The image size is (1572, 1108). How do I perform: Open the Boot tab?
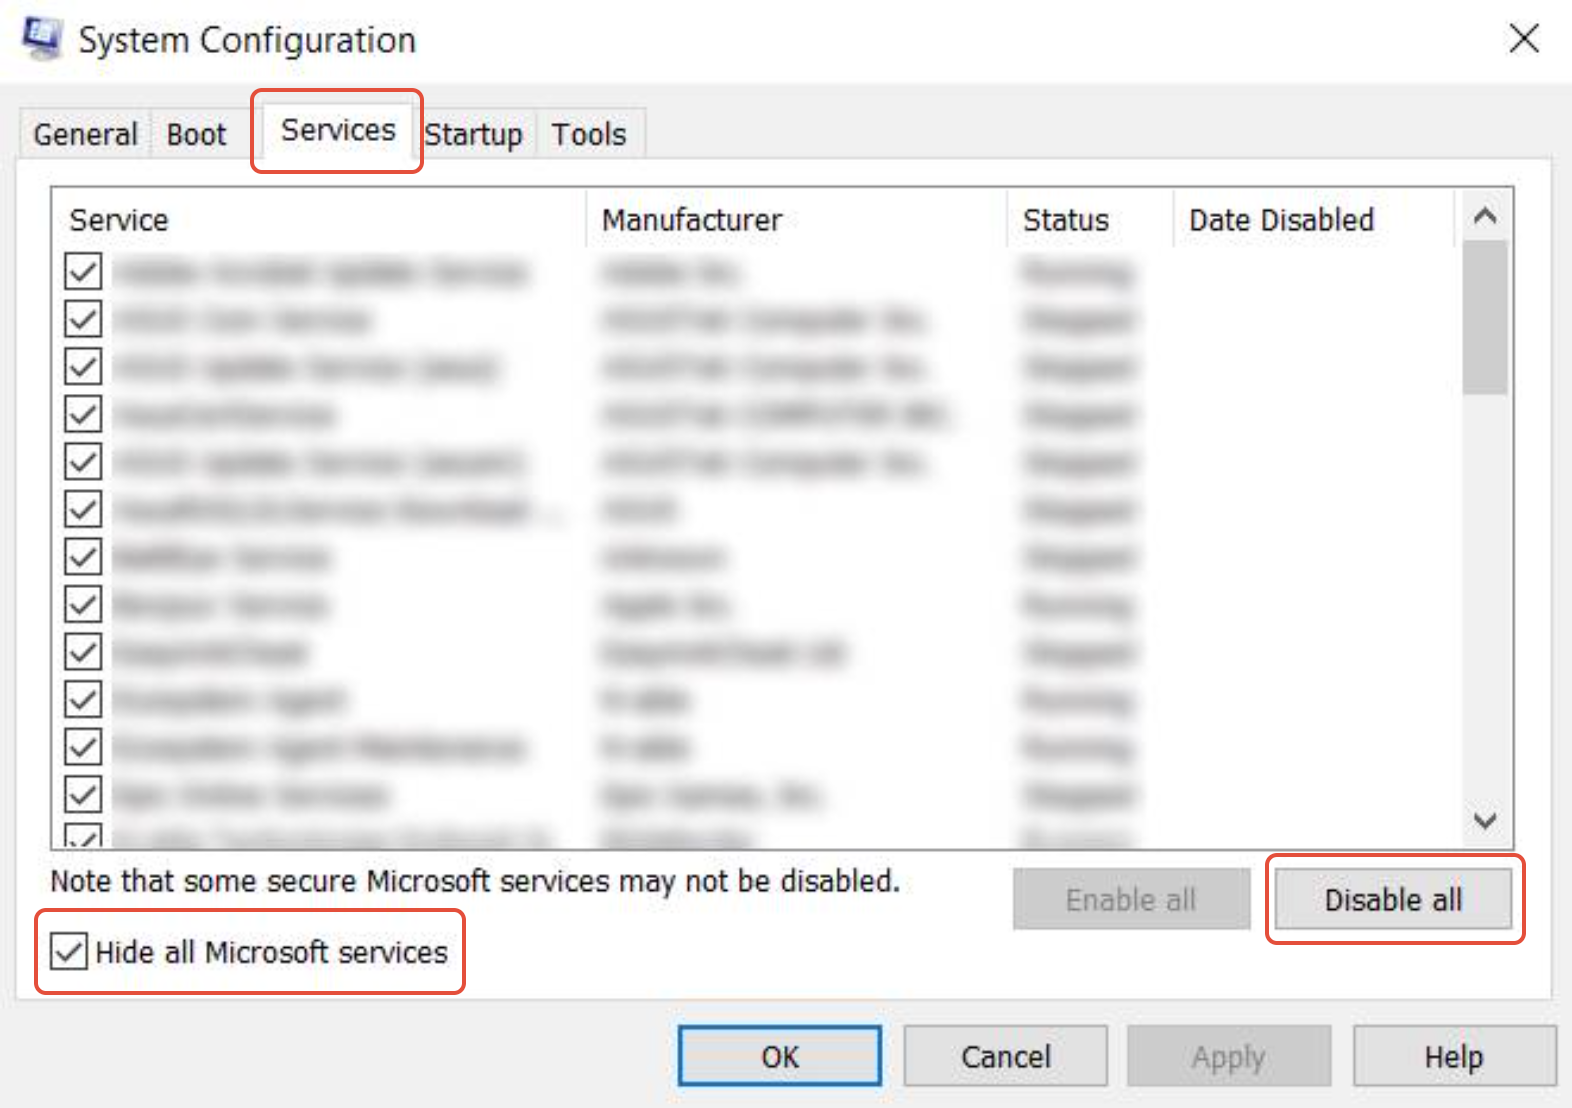coord(196,134)
